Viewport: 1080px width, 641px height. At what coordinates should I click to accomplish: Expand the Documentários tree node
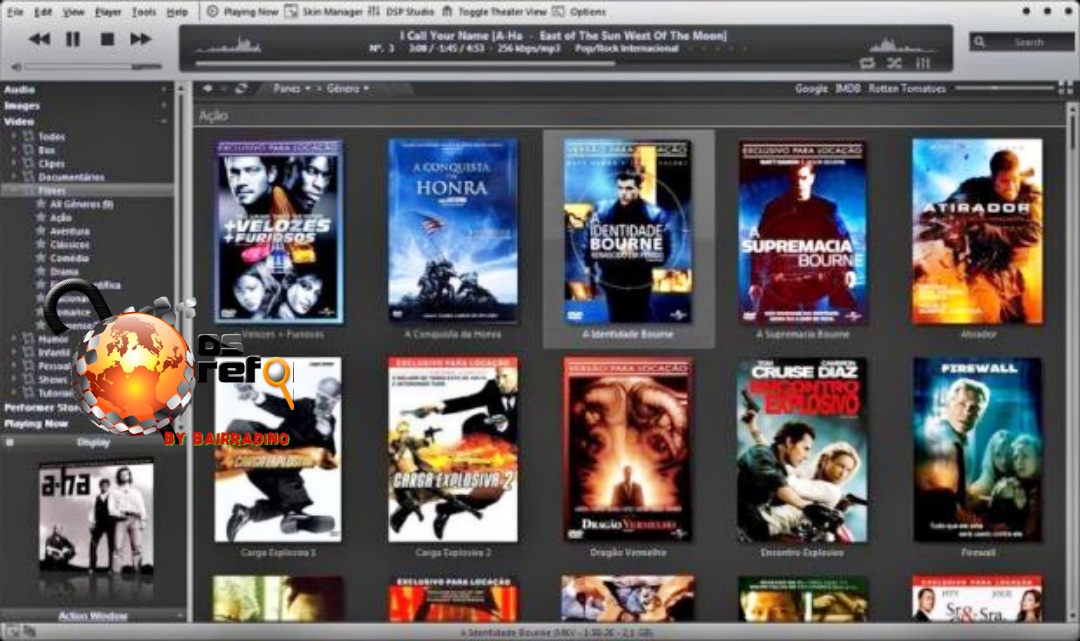(x=14, y=177)
